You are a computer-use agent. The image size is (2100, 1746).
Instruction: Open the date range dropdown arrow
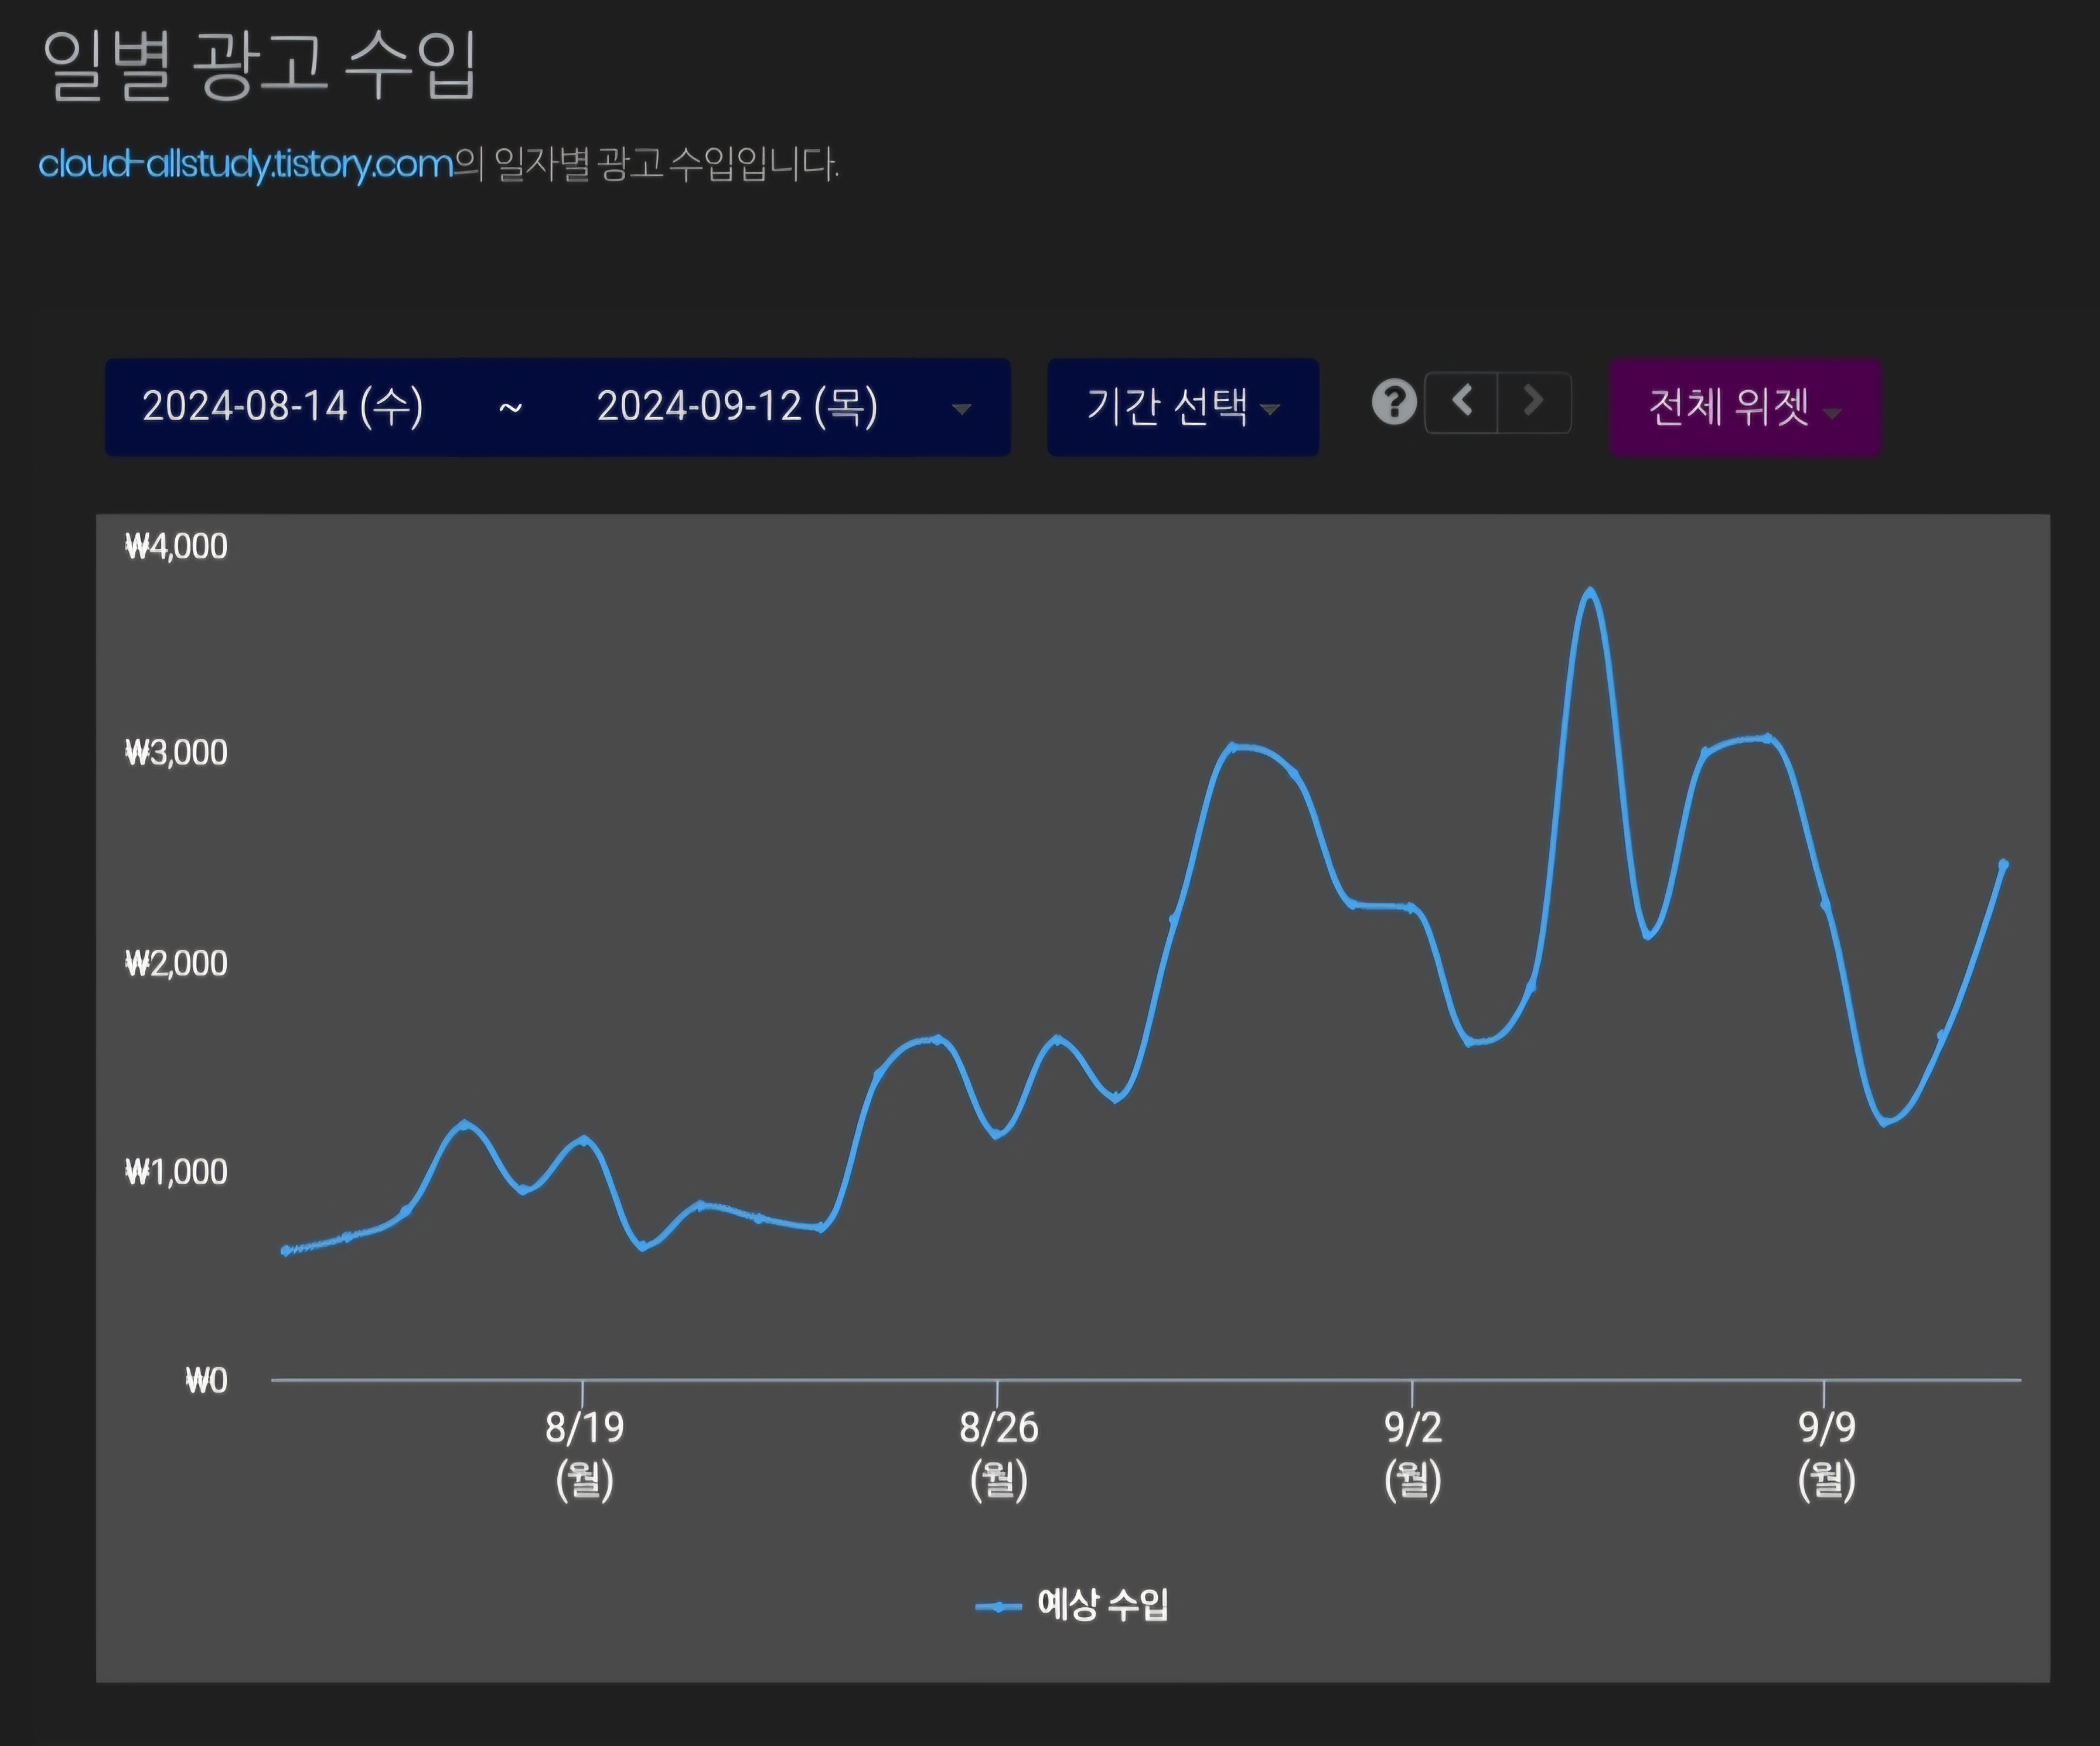coord(961,408)
